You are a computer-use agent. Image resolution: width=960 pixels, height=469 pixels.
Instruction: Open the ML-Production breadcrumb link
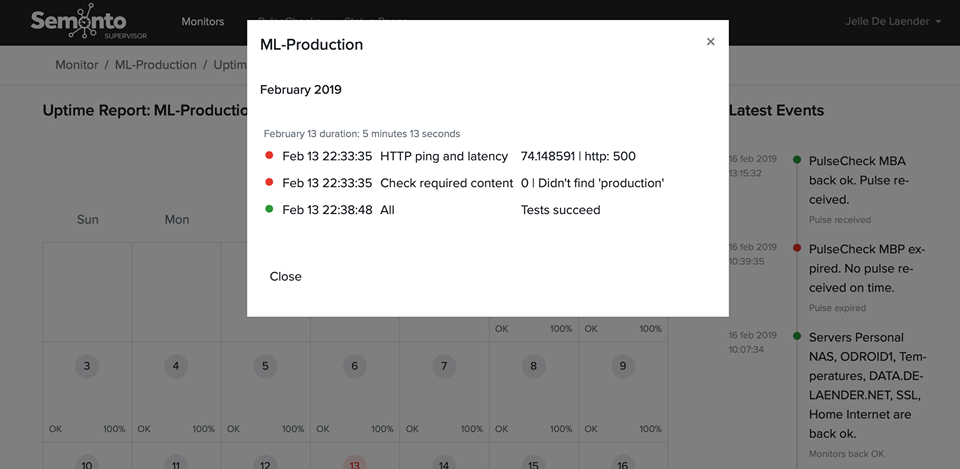point(156,65)
